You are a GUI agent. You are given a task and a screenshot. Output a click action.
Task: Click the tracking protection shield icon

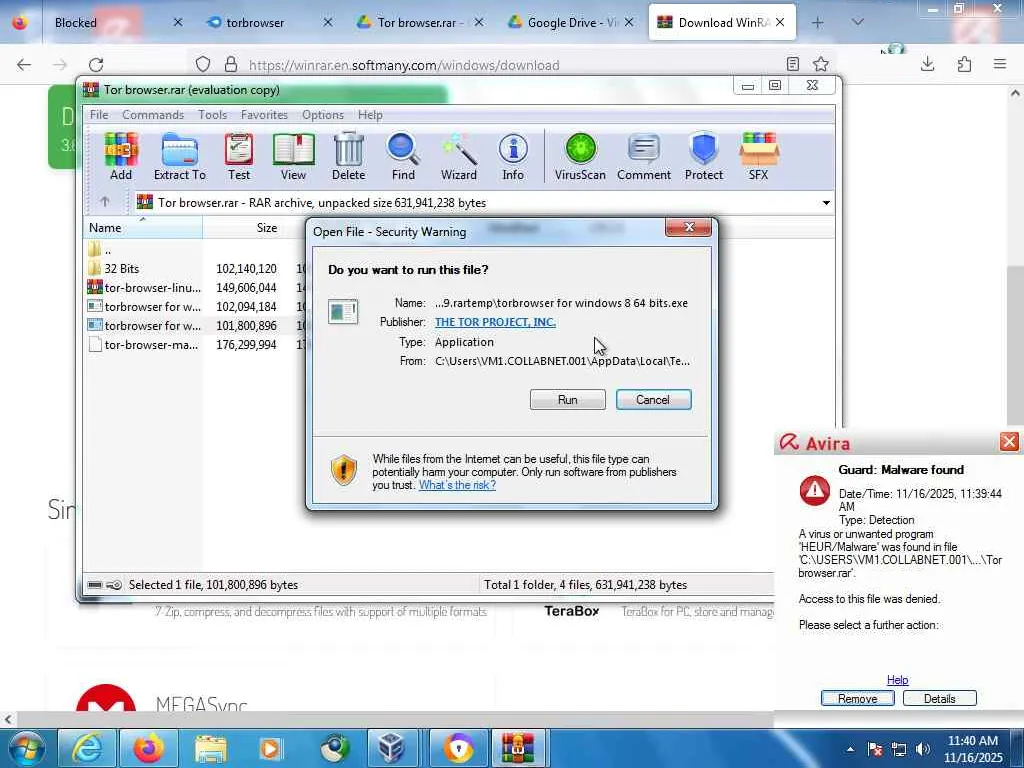203,65
